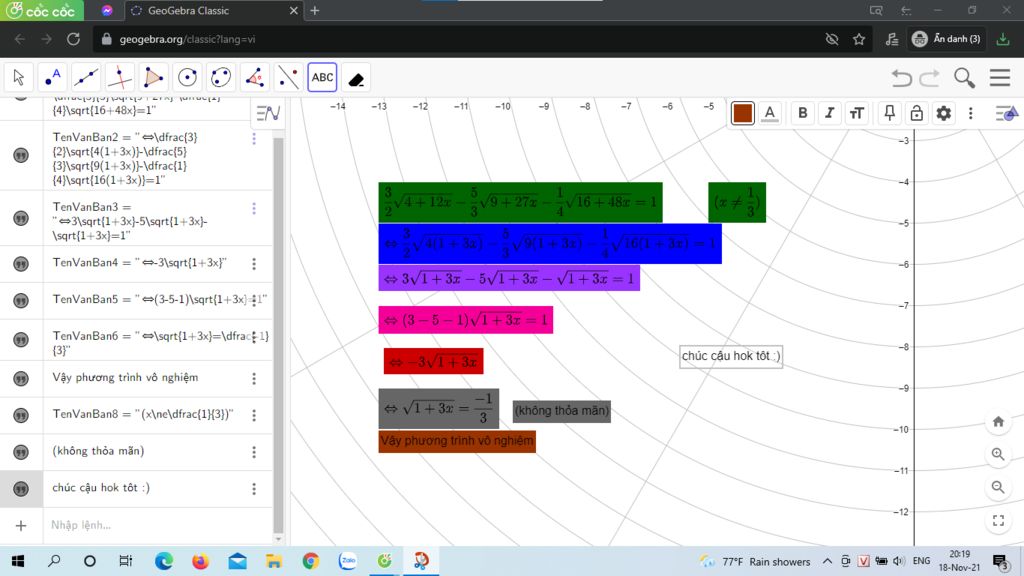Undo the last action
The height and width of the screenshot is (576, 1024).
tap(902, 78)
